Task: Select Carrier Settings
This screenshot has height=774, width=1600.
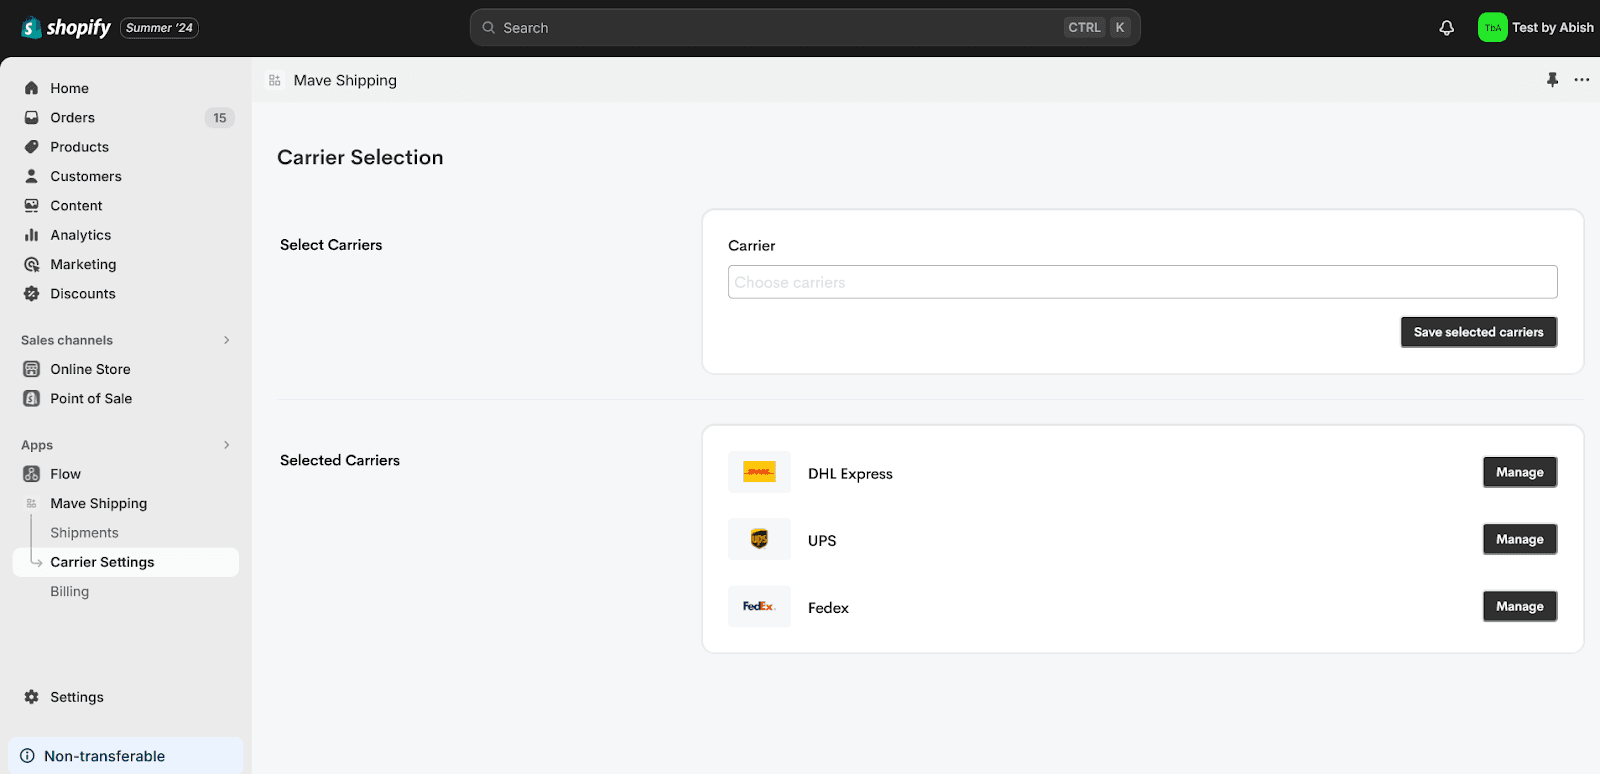Action: (126, 562)
